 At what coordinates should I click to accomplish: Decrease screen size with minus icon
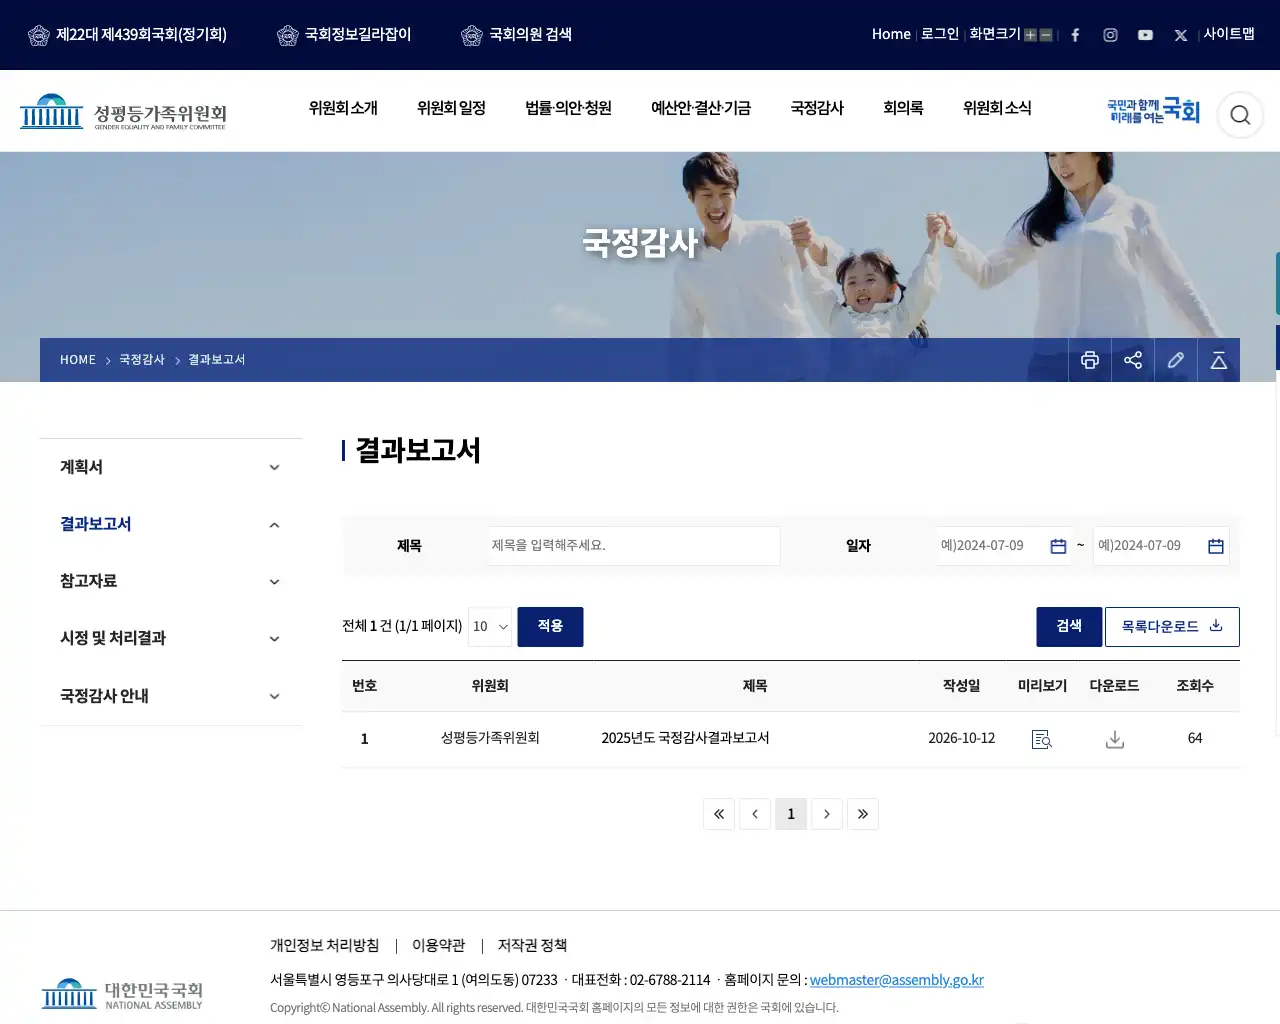pos(1046,35)
